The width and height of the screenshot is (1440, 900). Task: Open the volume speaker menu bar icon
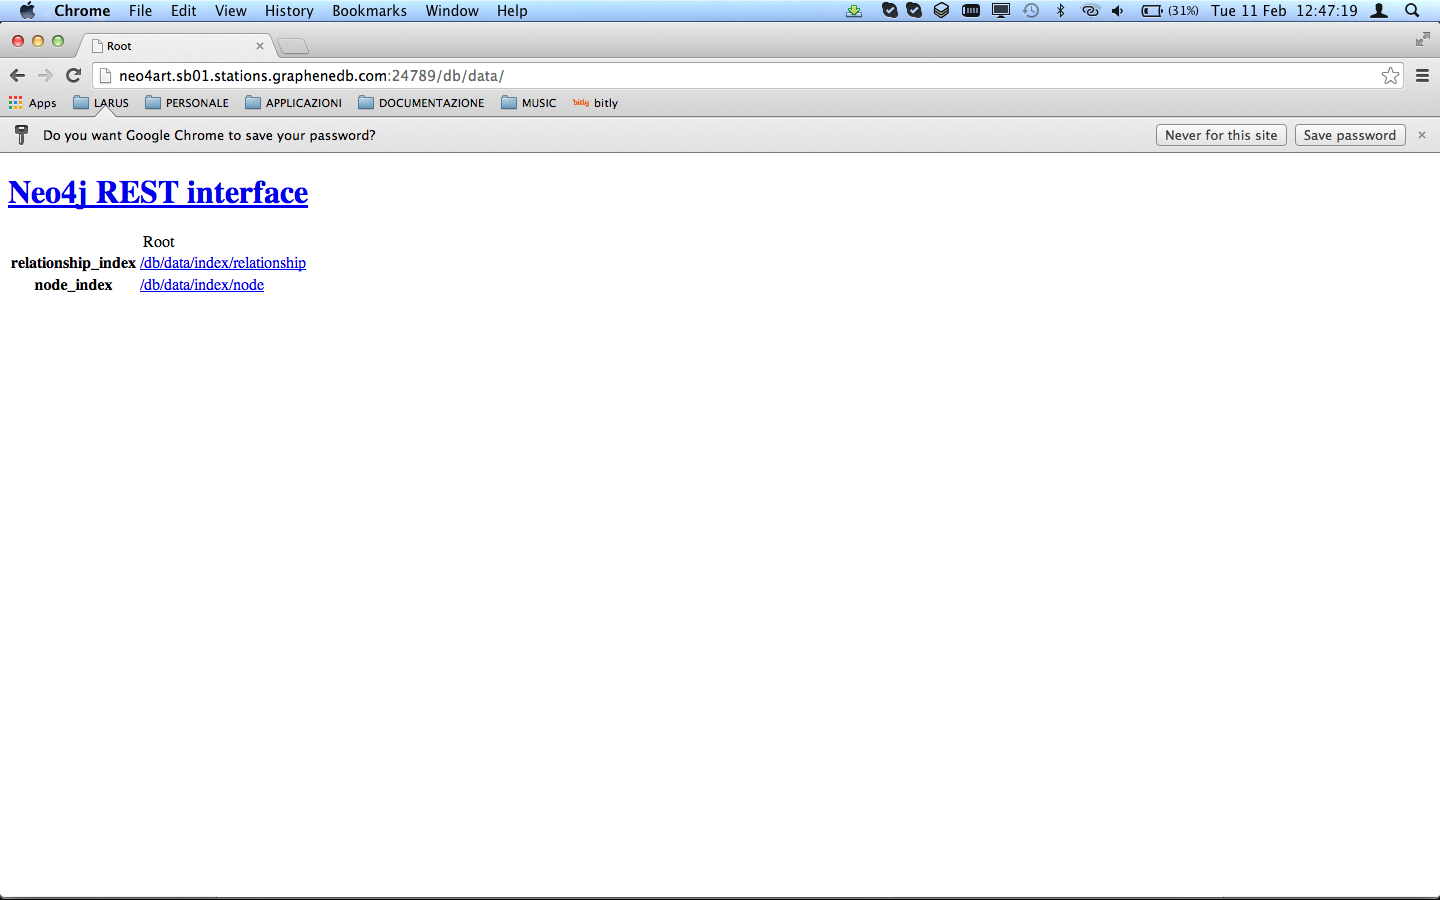coord(1117,11)
